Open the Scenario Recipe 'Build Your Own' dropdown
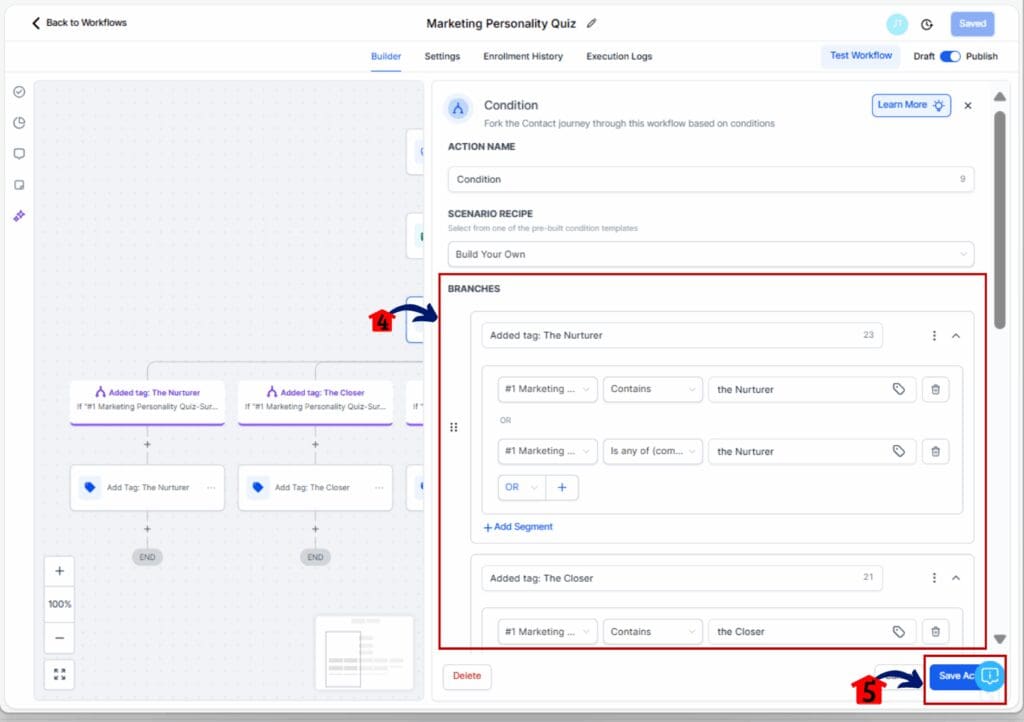This screenshot has height=722, width=1024. click(710, 254)
